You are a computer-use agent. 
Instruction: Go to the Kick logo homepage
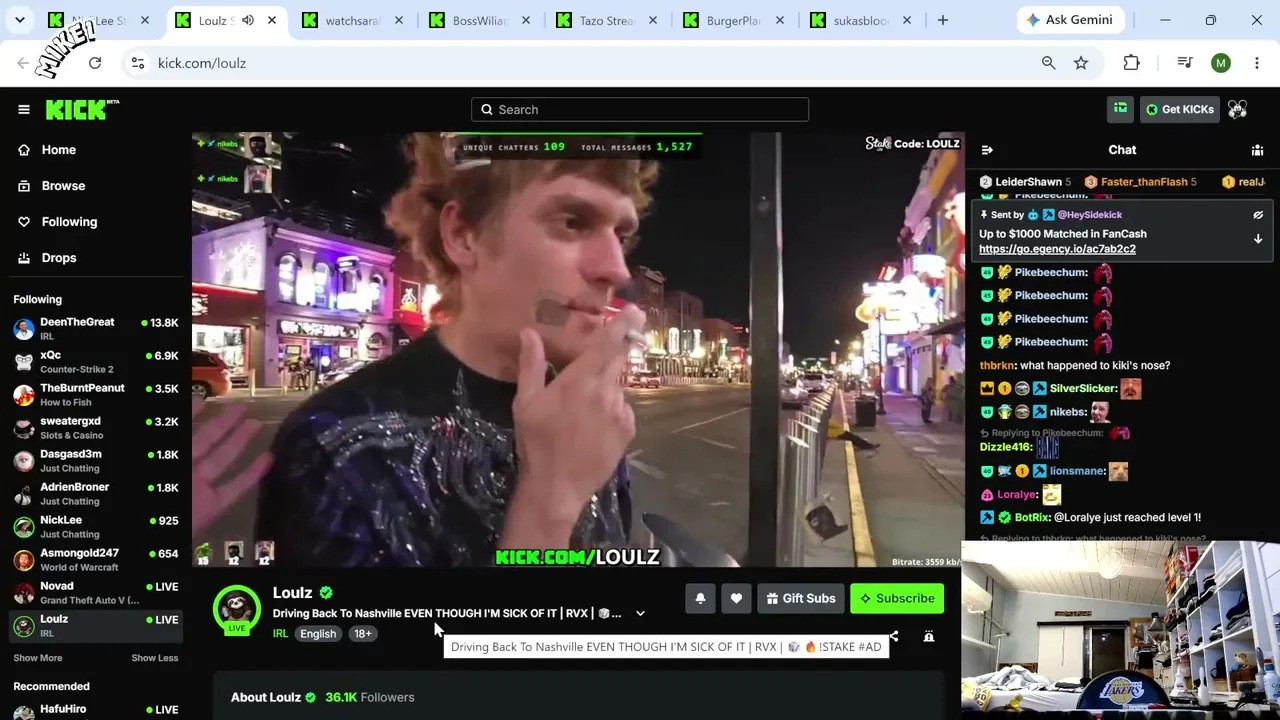[82, 109]
